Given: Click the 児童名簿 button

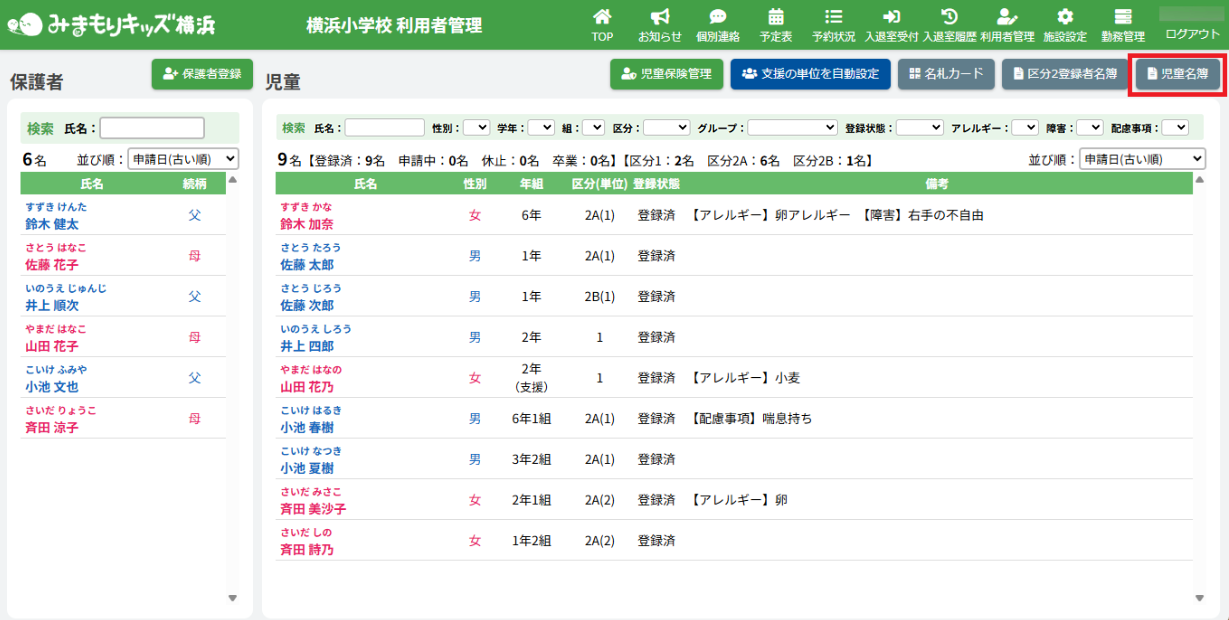Looking at the screenshot, I should (1177, 74).
